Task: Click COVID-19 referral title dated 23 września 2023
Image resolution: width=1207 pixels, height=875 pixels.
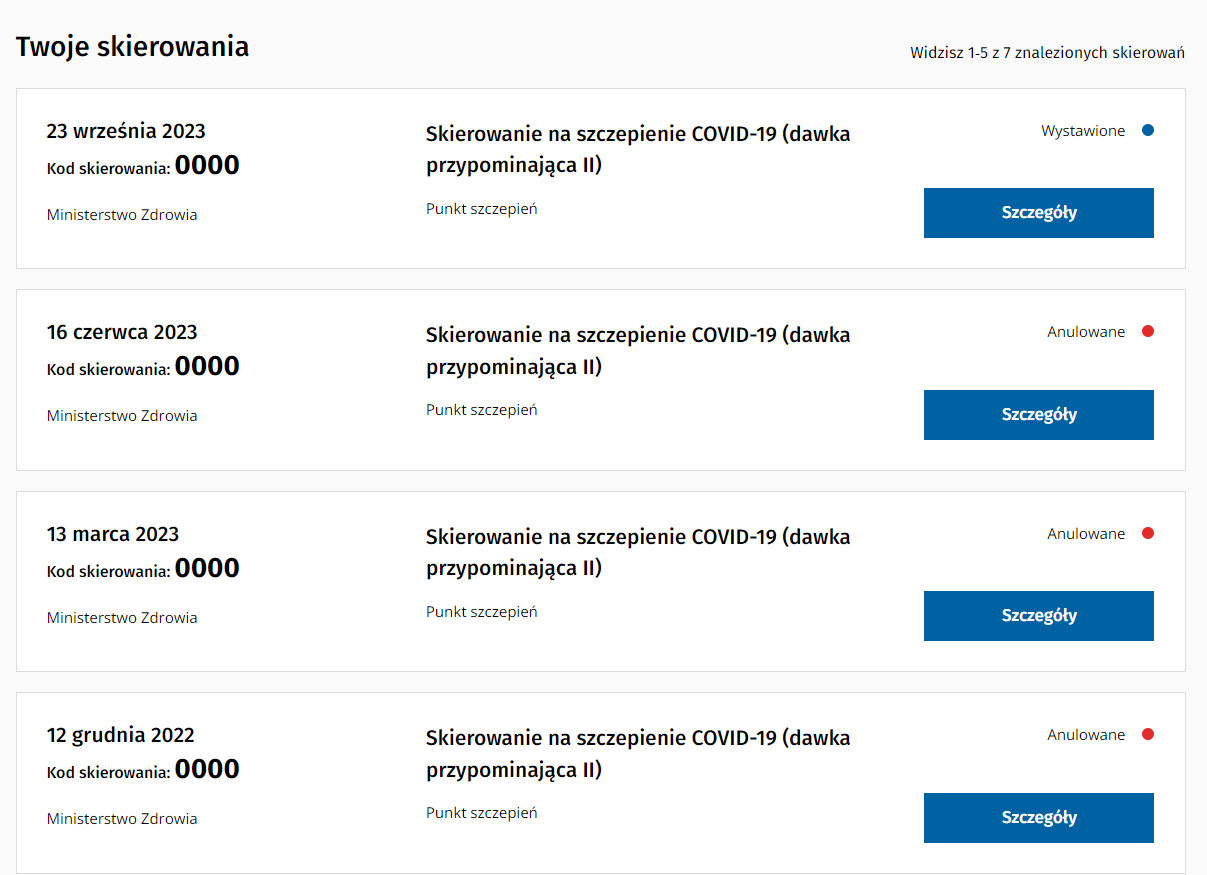Action: pyautogui.click(x=638, y=149)
